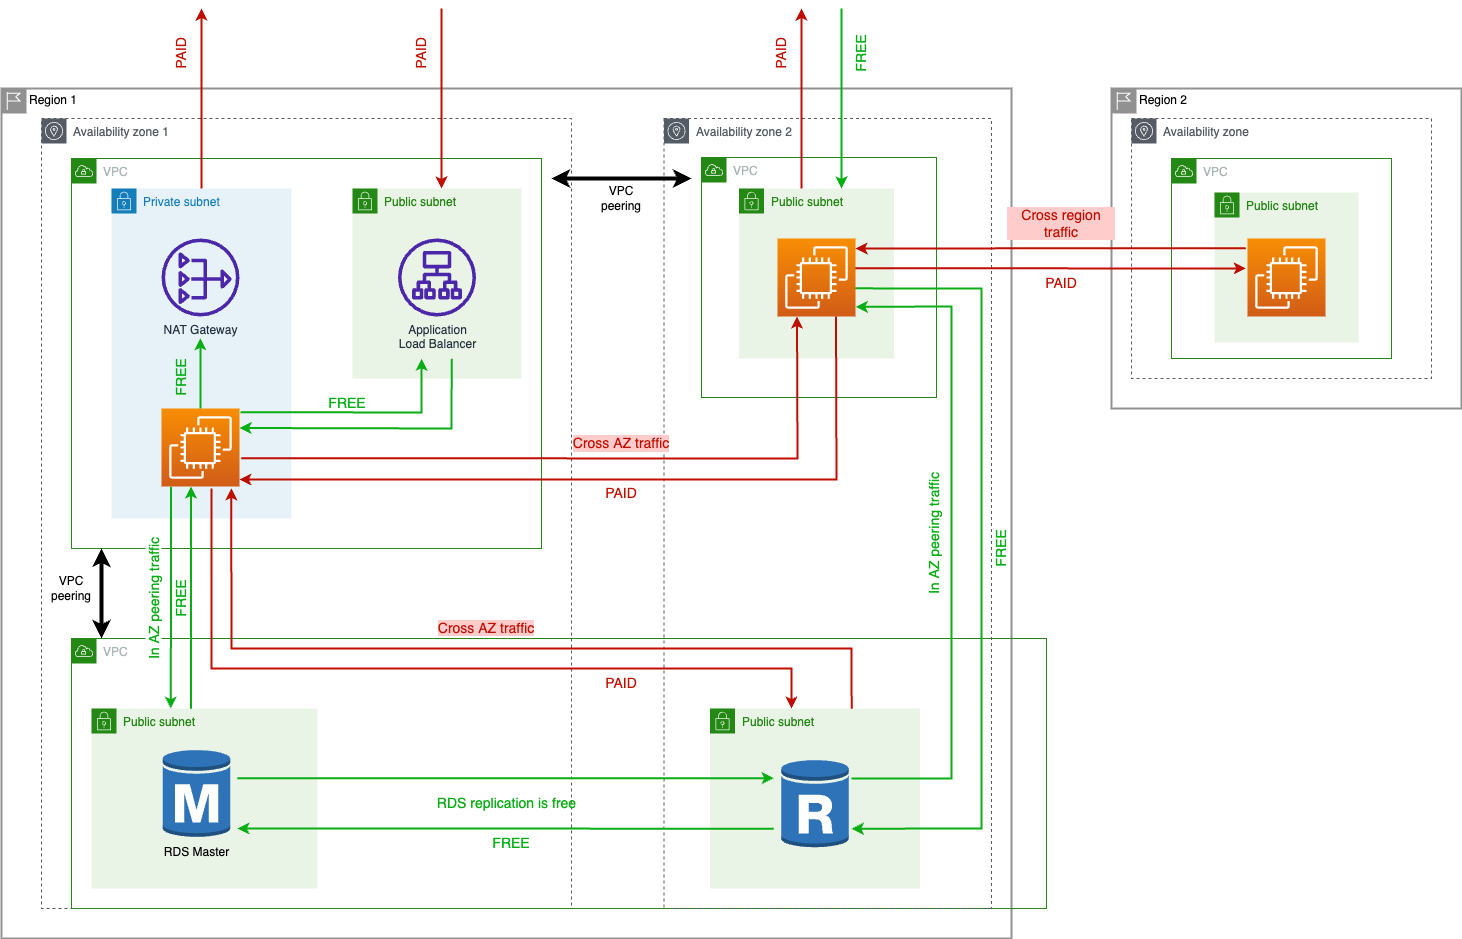Select the "Availability zone 2" label
Screen dimensions: 1462x939
click(744, 132)
